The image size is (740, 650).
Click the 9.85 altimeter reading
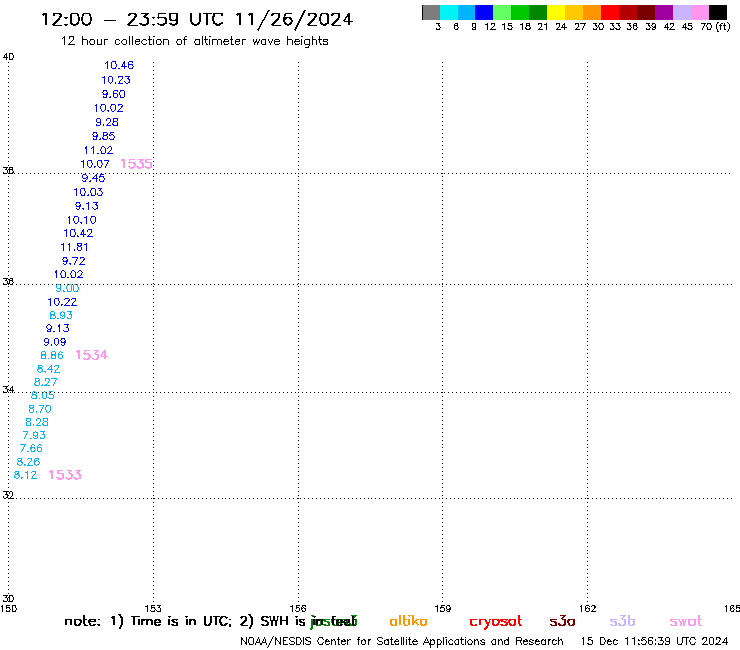coord(103,136)
